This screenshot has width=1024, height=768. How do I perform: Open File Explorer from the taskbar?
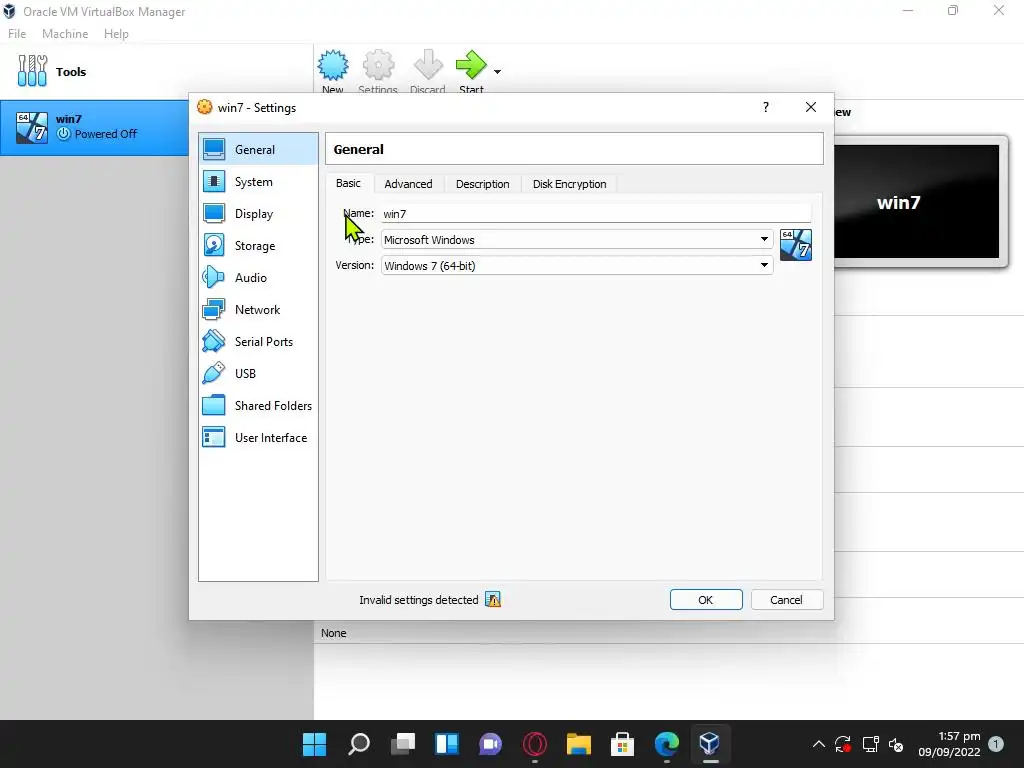click(x=579, y=743)
